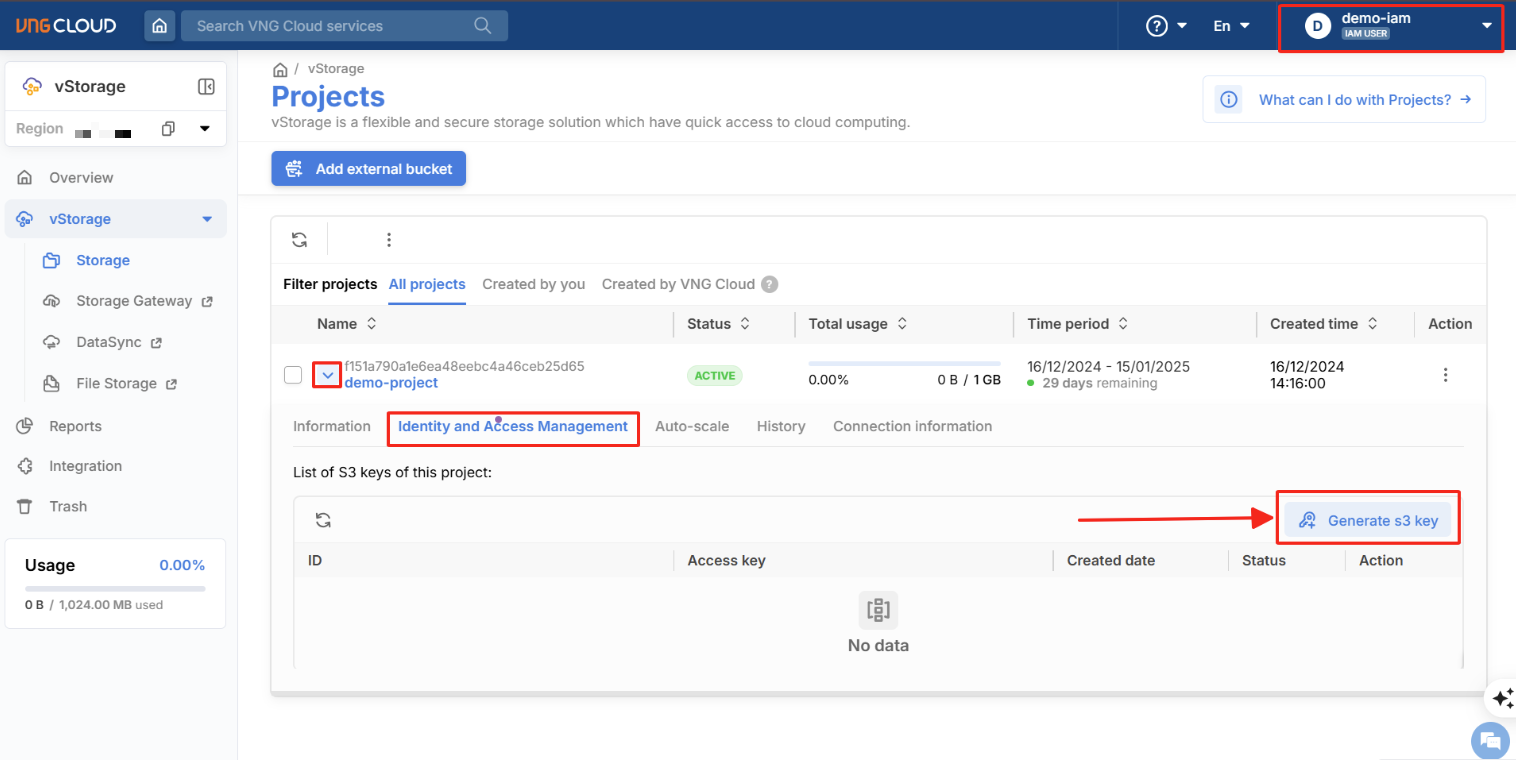Click the demo-project total usage bar
Viewport: 1516px width, 760px height.
pos(904,363)
